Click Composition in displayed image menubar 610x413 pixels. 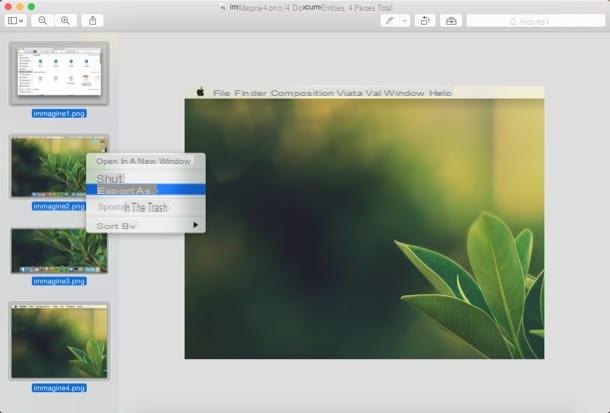(x=302, y=93)
